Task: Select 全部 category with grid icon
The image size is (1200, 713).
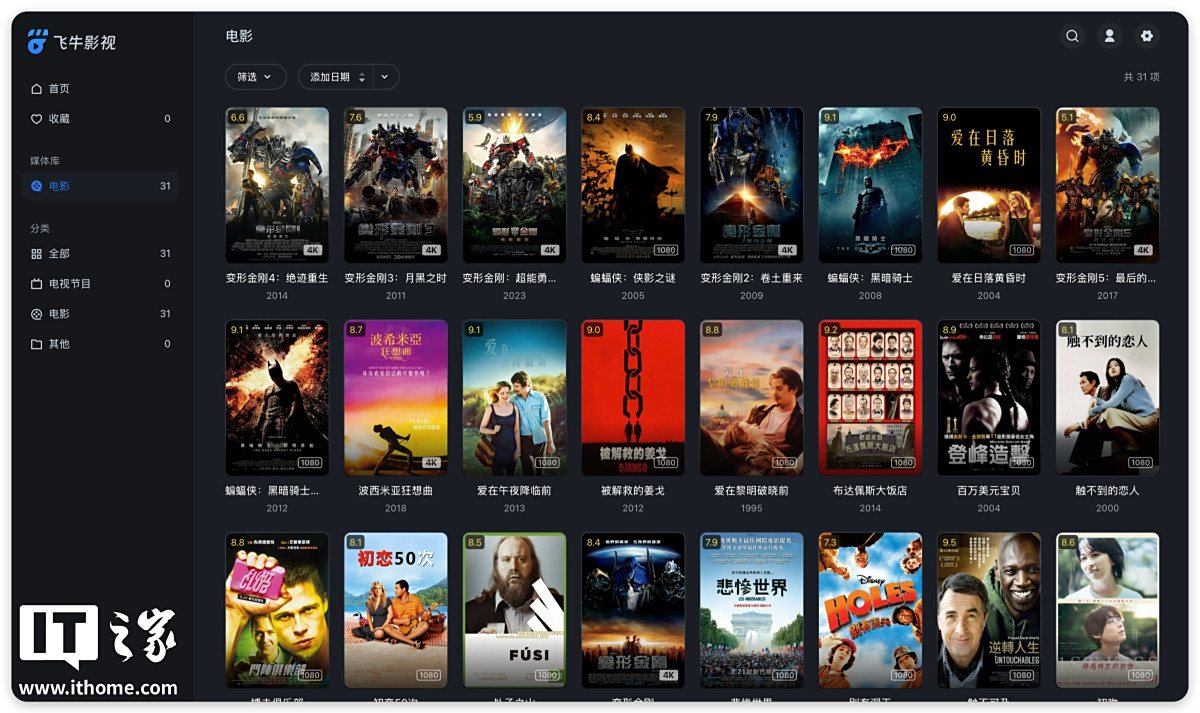Action: [59, 254]
